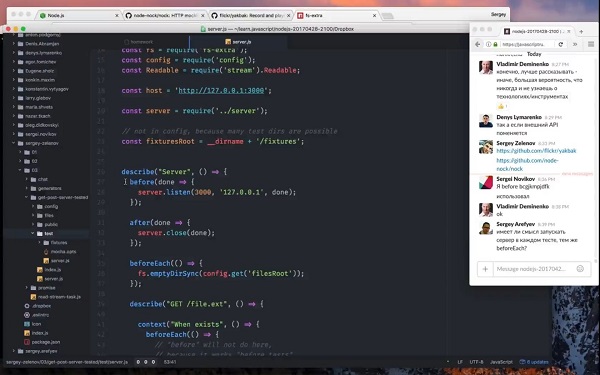Screen dimensions: 600x375
Task: Select the server.js editor tab
Action: pos(238,42)
